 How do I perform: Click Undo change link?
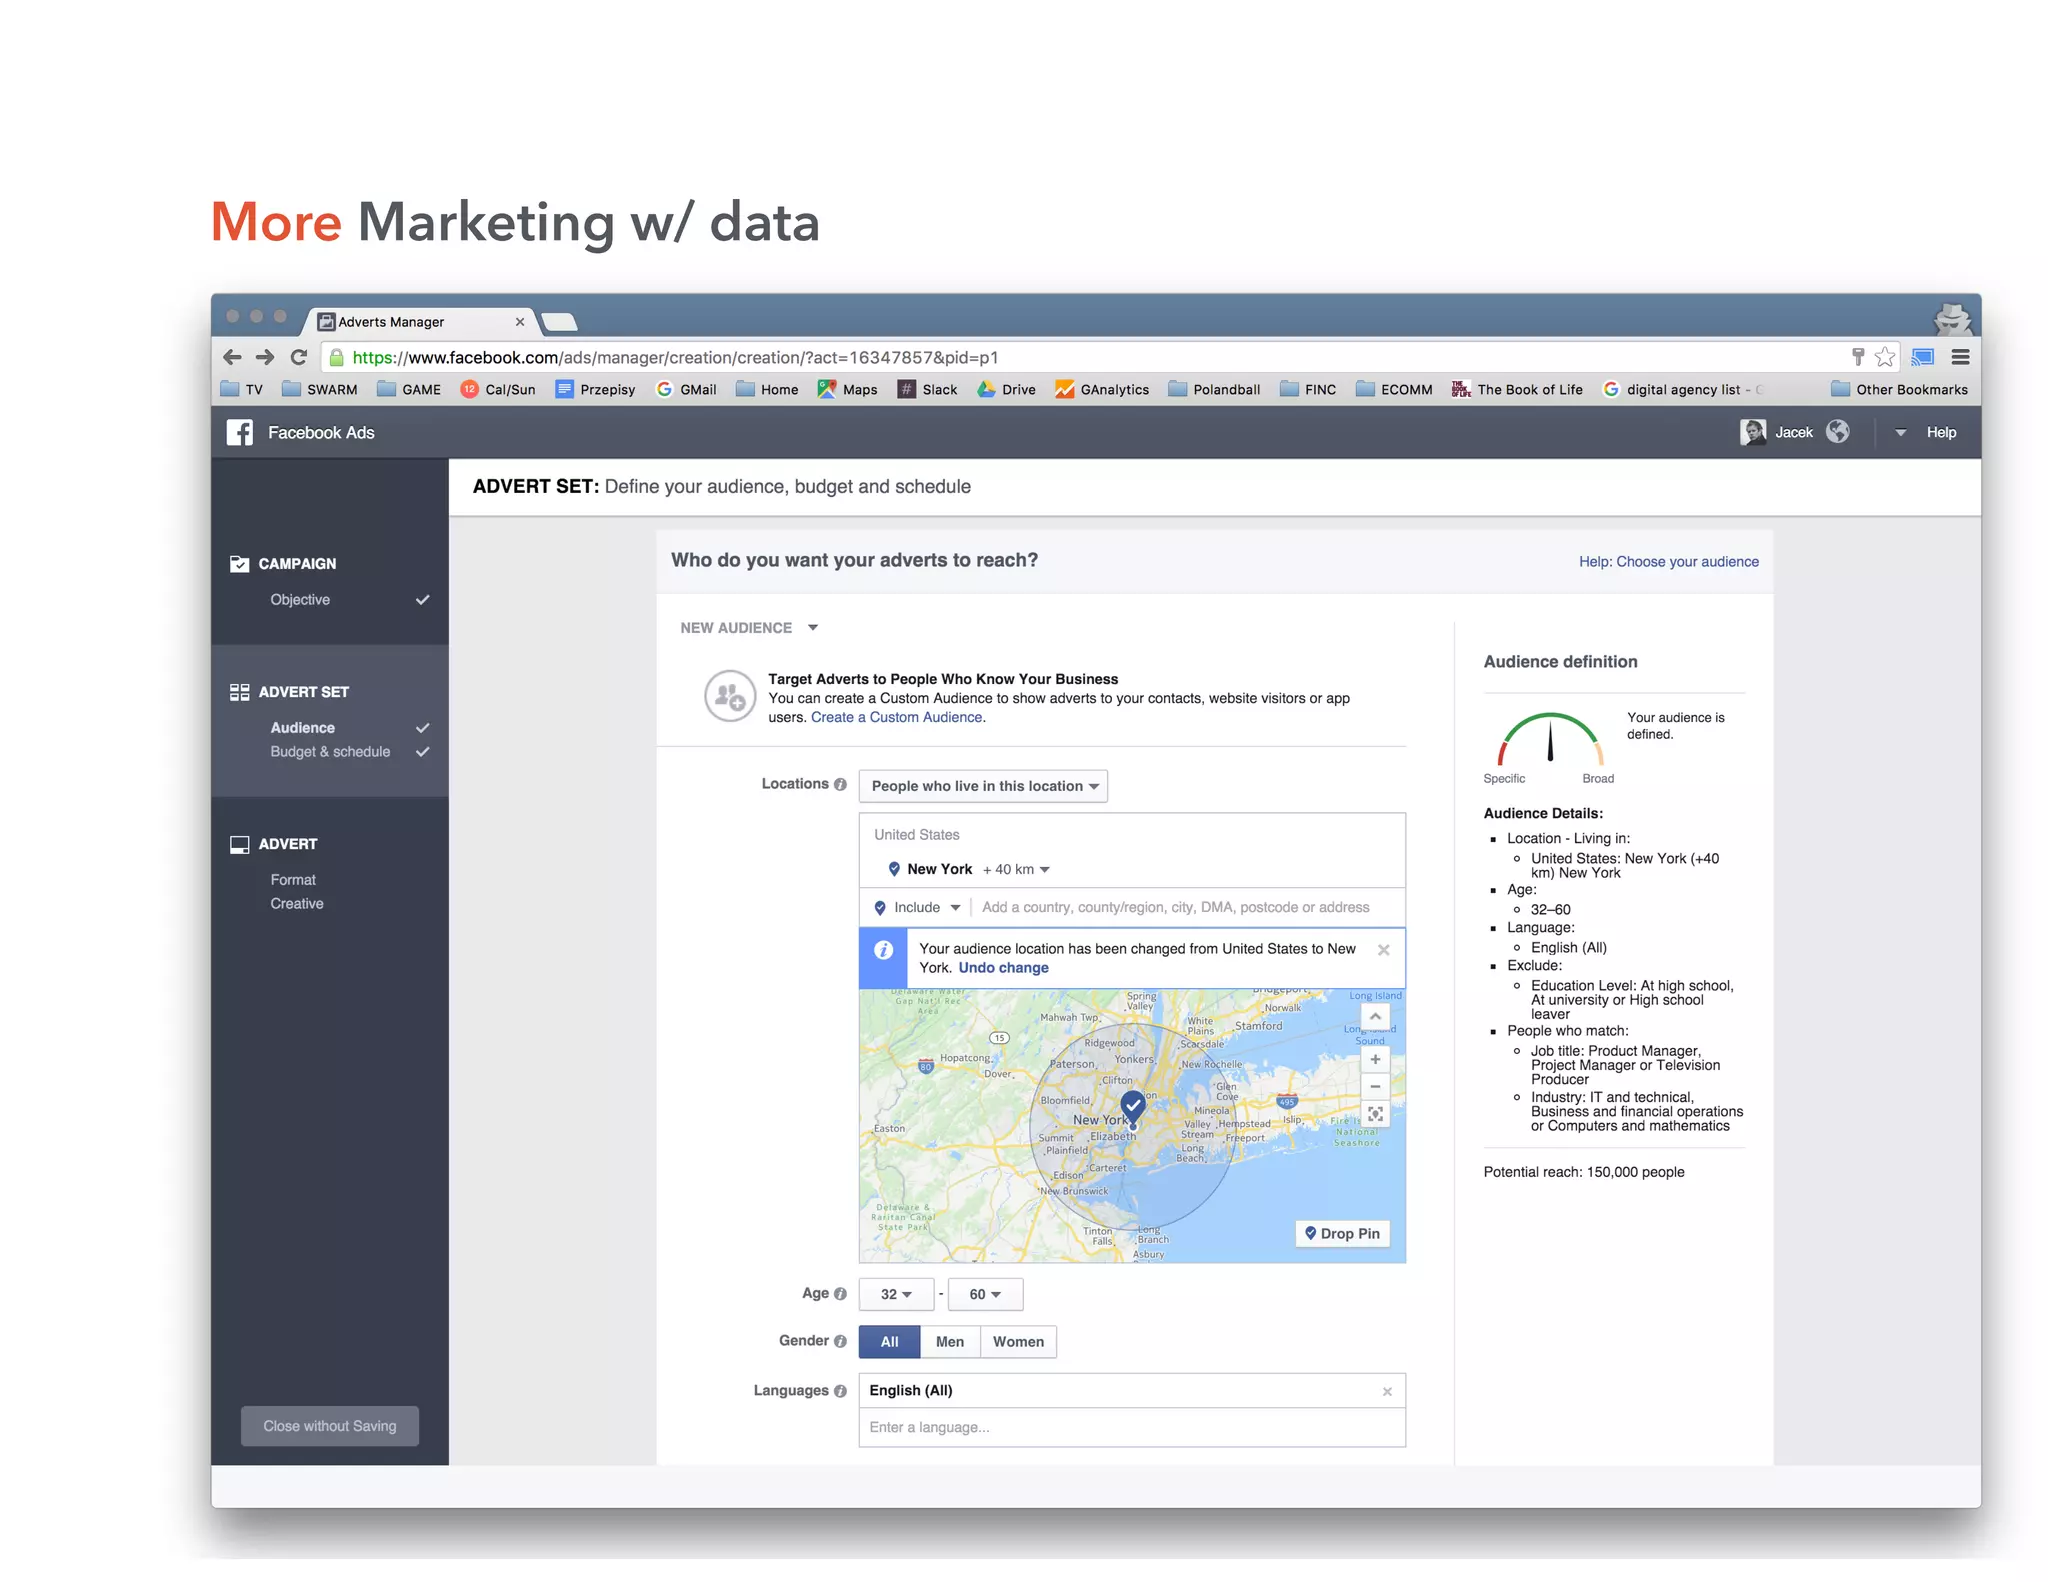pyautogui.click(x=1003, y=968)
